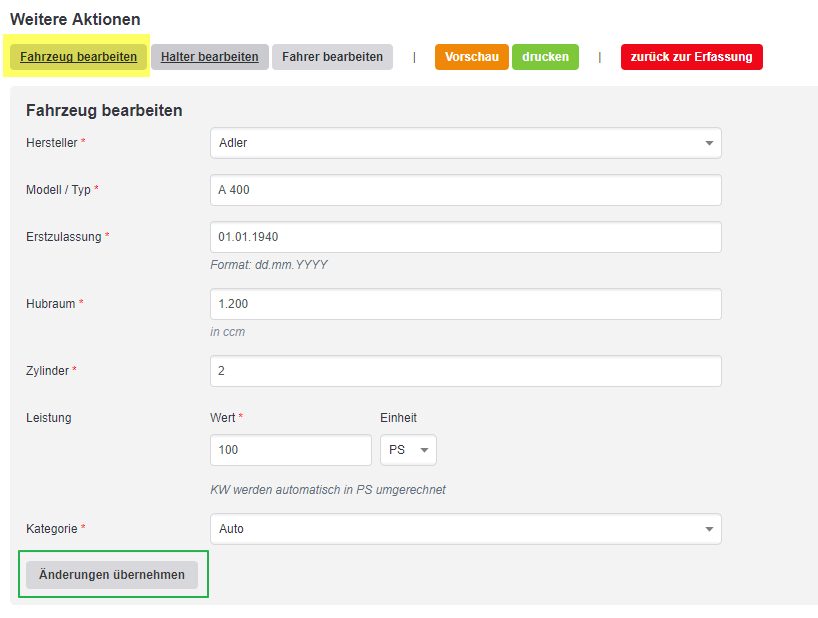Click the Kategorie dropdown arrow icon
The height and width of the screenshot is (618, 818).
709,529
